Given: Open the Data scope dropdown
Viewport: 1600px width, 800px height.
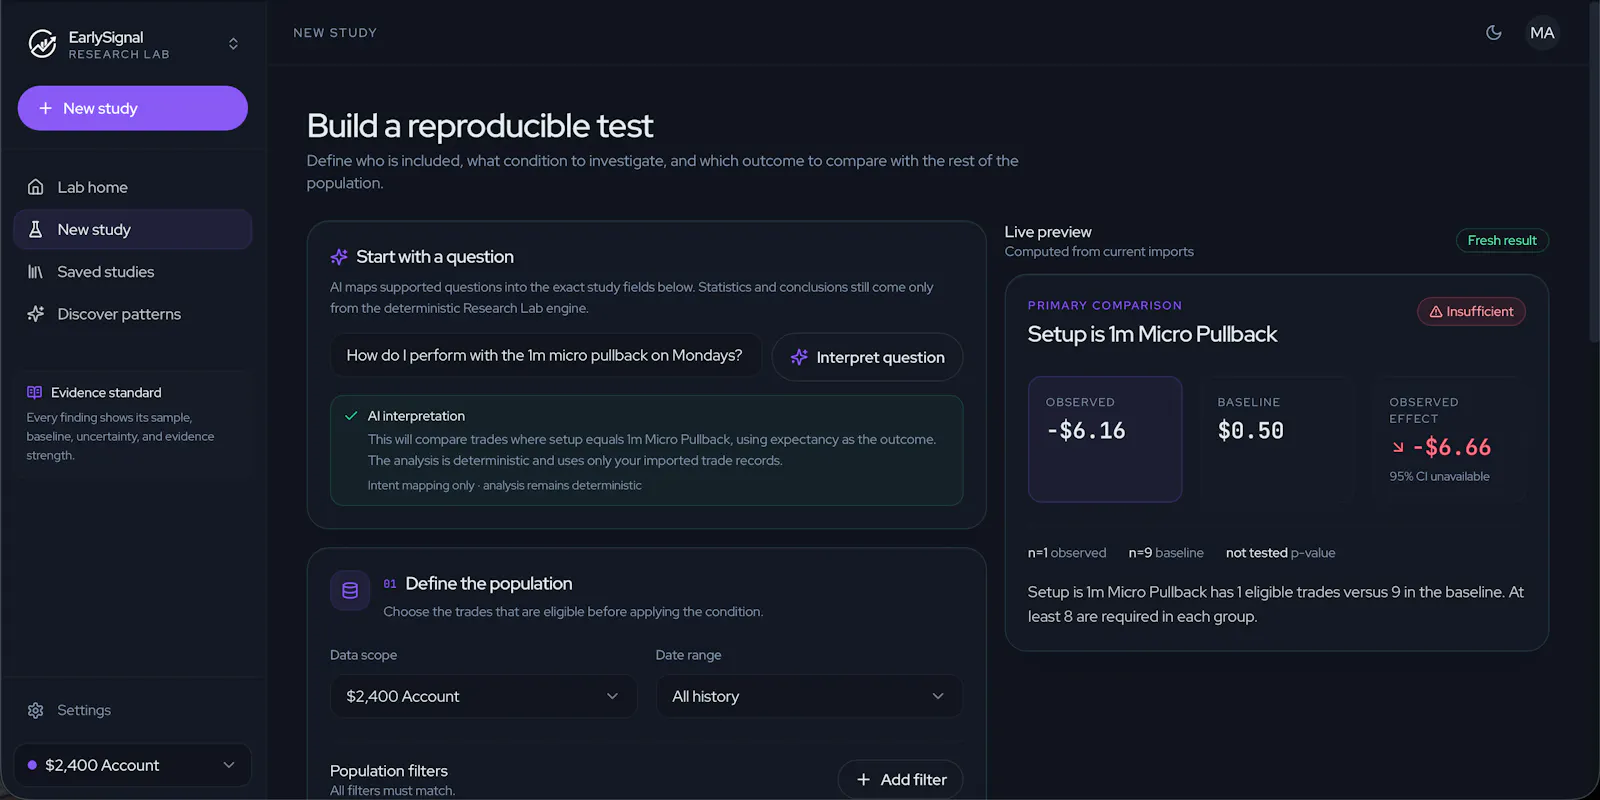Looking at the screenshot, I should point(483,696).
